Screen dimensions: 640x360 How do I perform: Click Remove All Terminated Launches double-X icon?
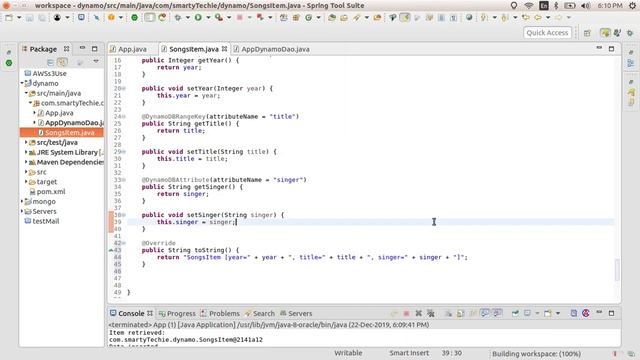tap(431, 313)
